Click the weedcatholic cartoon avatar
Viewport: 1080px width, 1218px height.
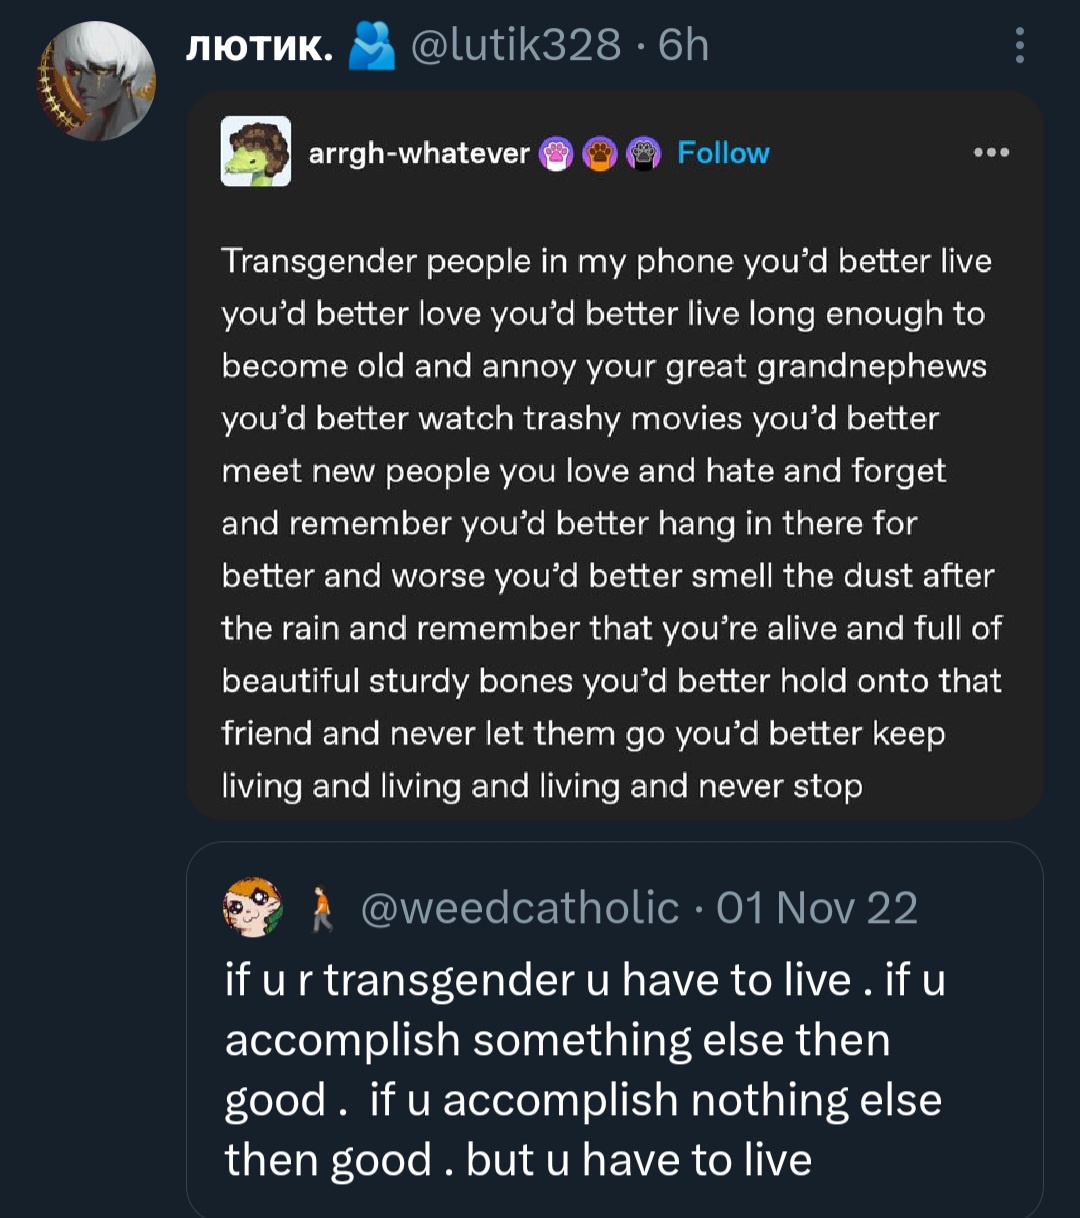click(x=252, y=907)
